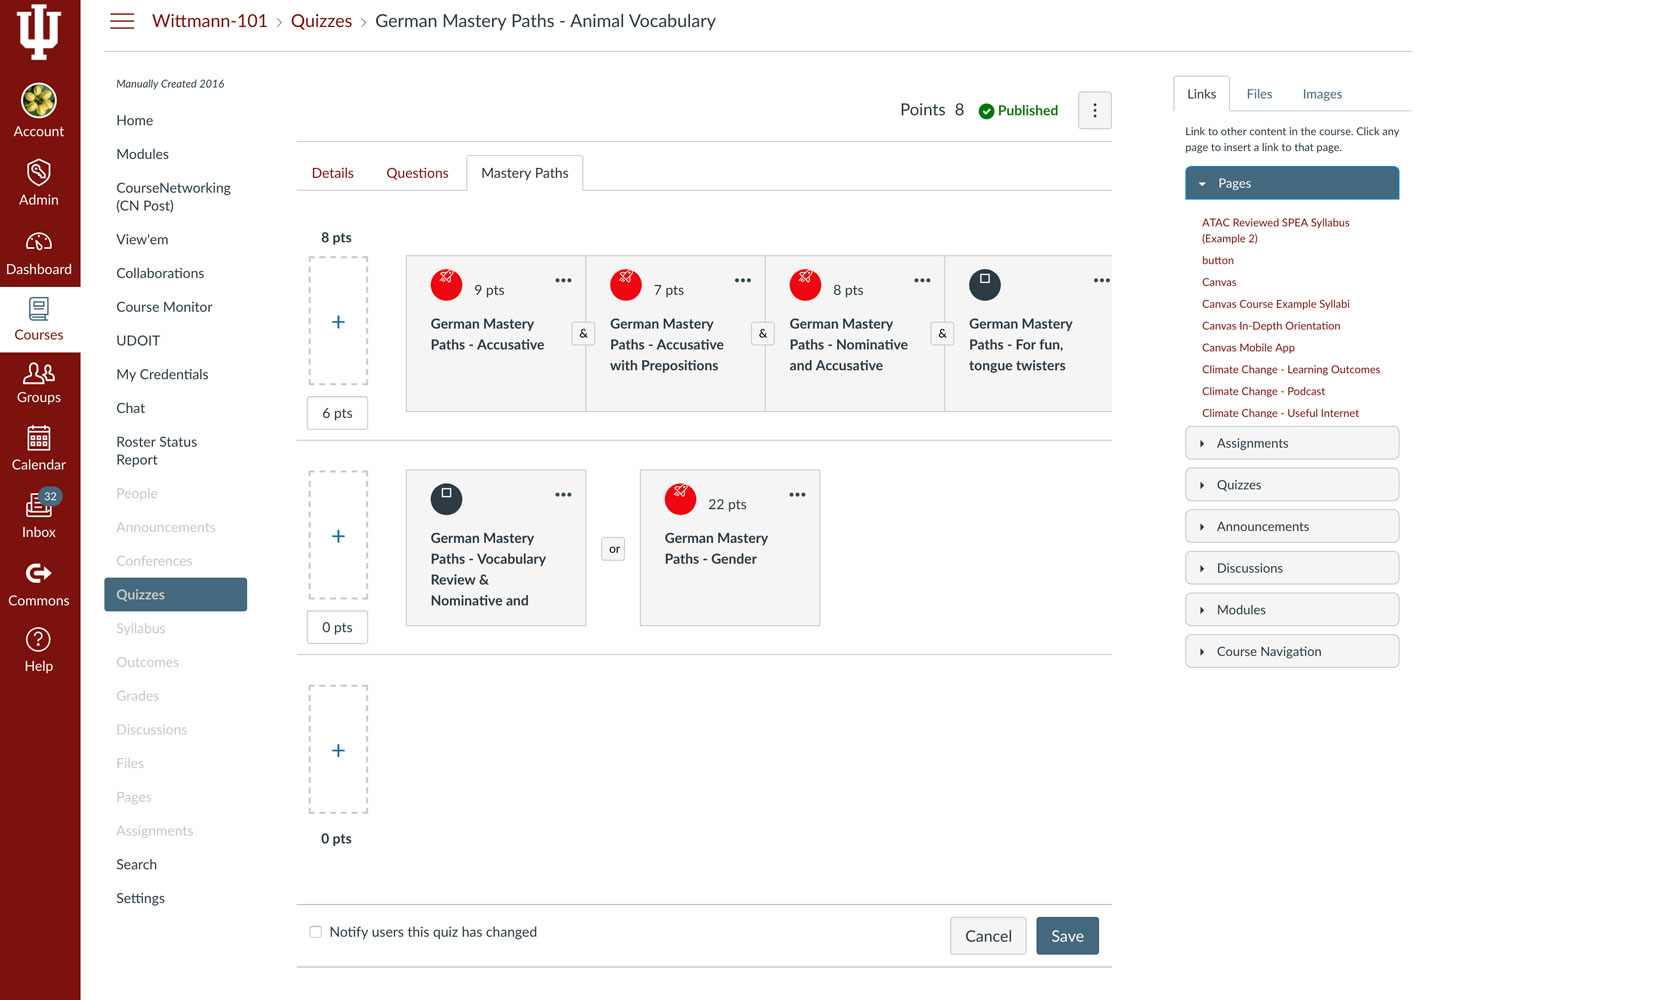This screenshot has width=1670, height=1000.
Task: Open options for For fun tongue twisters card
Action: tap(1101, 281)
